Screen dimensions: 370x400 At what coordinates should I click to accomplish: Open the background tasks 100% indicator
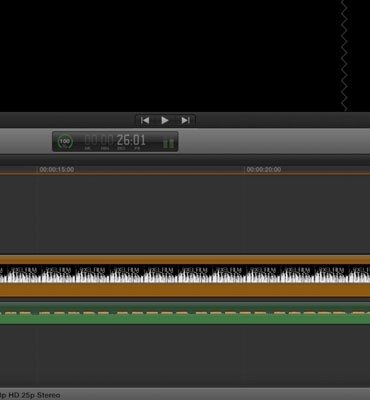[x=65, y=141]
